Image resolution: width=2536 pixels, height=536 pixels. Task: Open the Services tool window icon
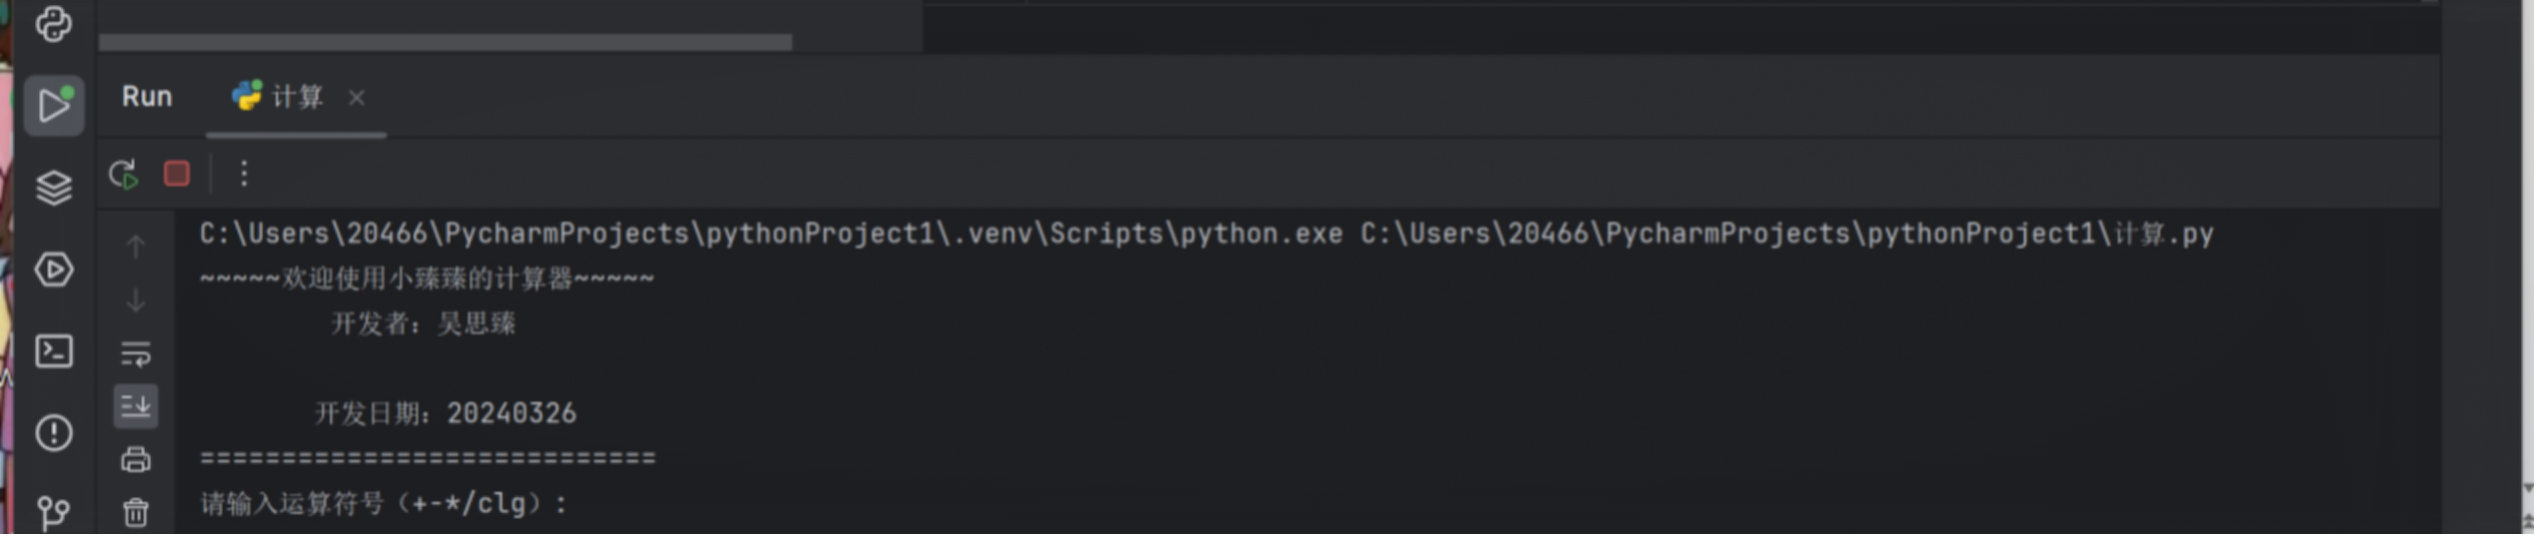click(53, 270)
